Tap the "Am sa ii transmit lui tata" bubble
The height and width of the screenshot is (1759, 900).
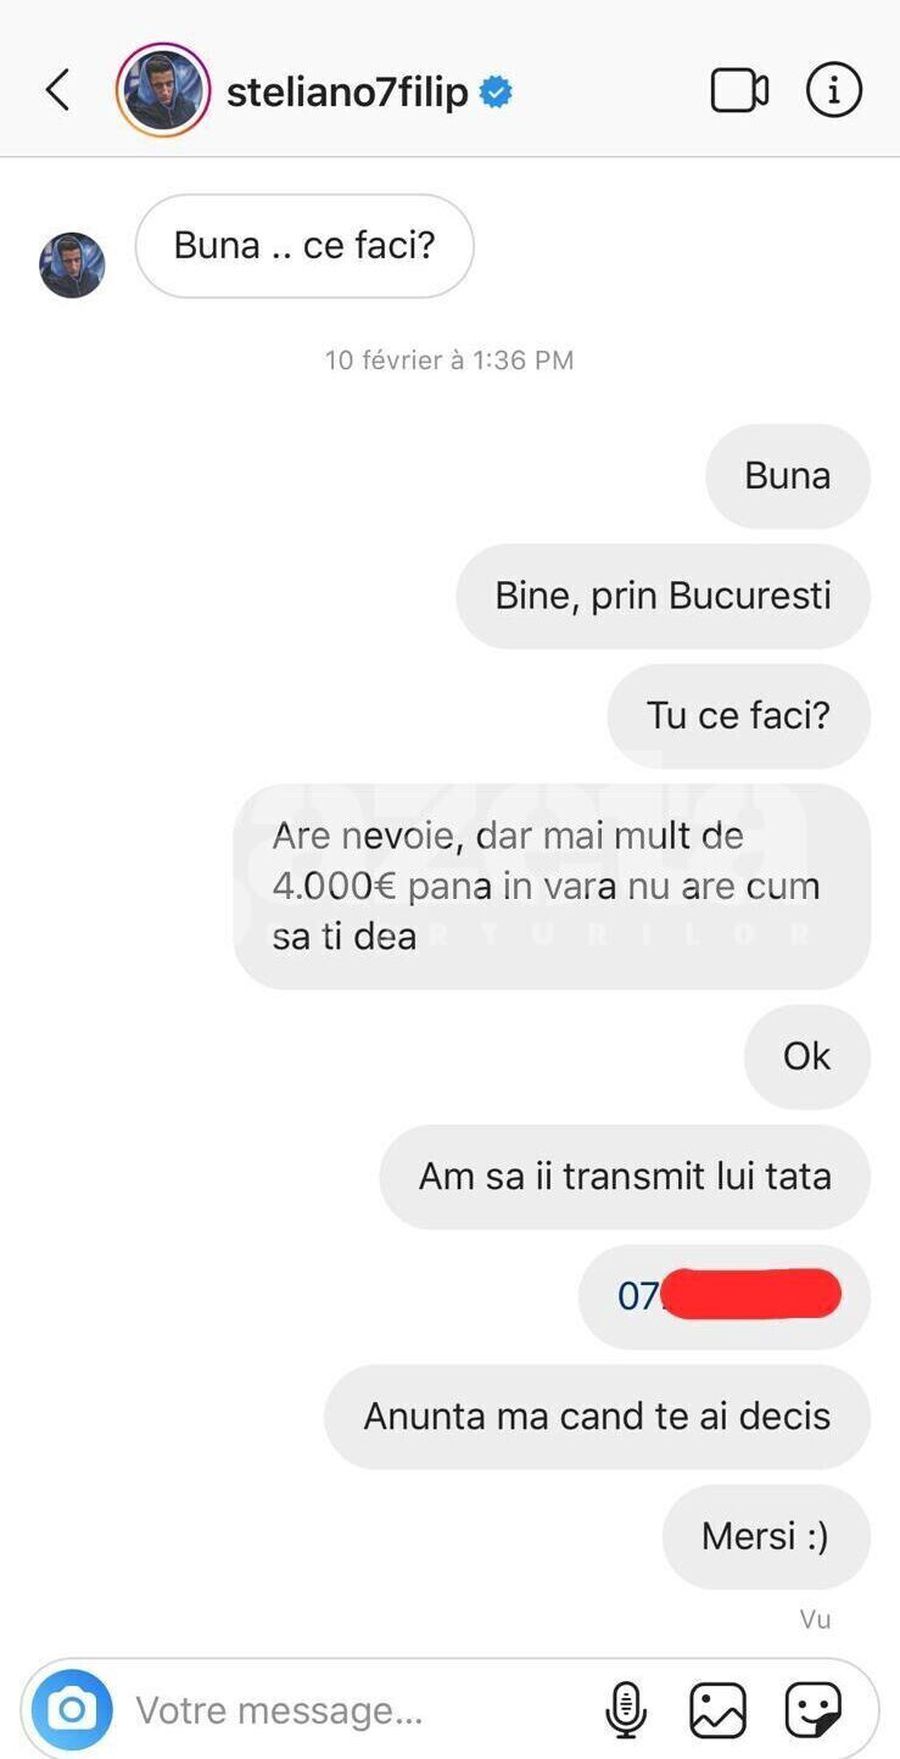(x=625, y=1177)
